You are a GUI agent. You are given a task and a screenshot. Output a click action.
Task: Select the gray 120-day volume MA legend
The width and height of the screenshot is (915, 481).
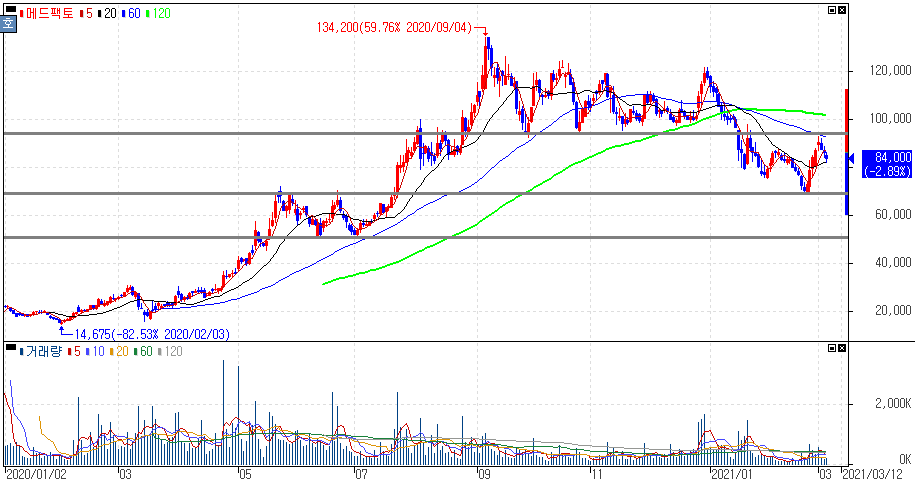170,351
